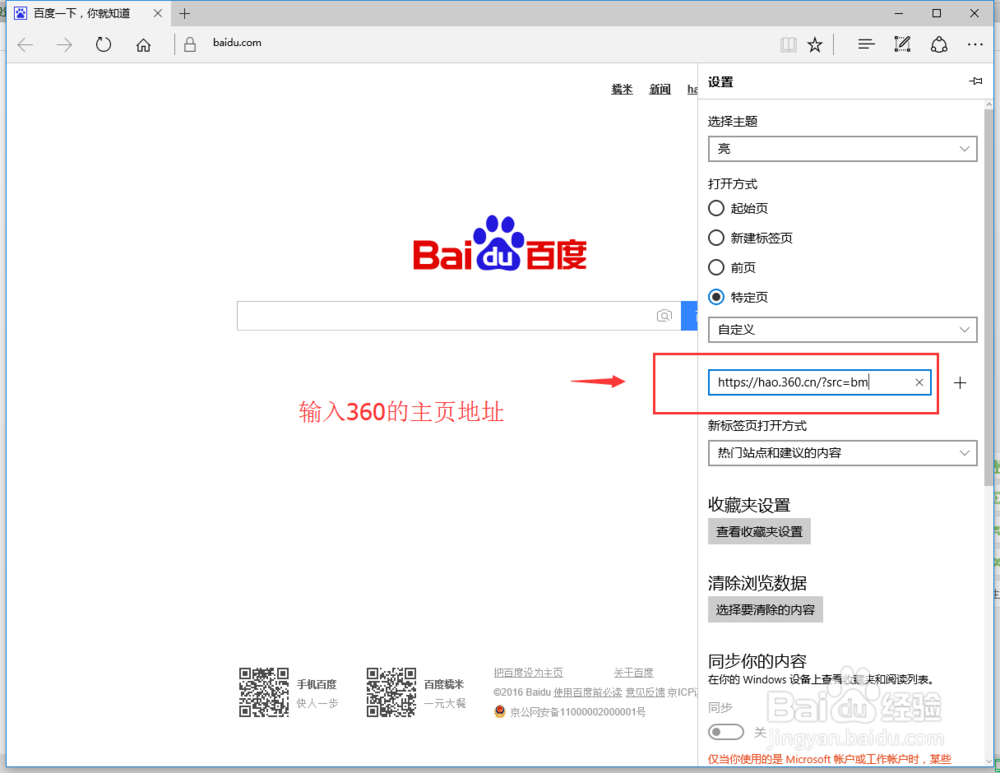Open the 糯米 link on Baidu
Viewport: 1000px width, 773px height.
622,89
